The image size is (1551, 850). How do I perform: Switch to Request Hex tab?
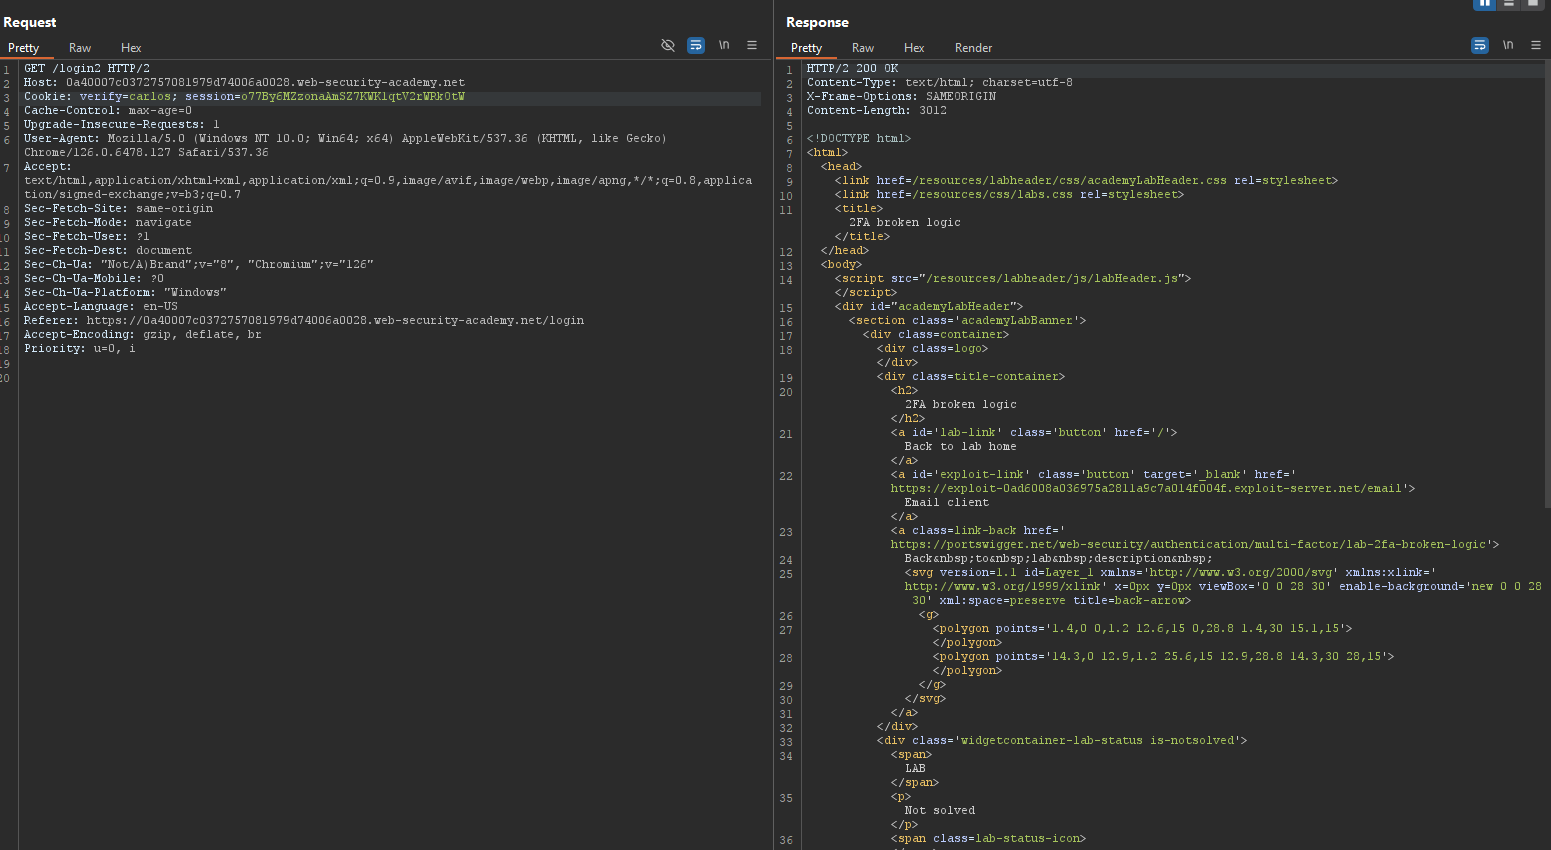131,48
